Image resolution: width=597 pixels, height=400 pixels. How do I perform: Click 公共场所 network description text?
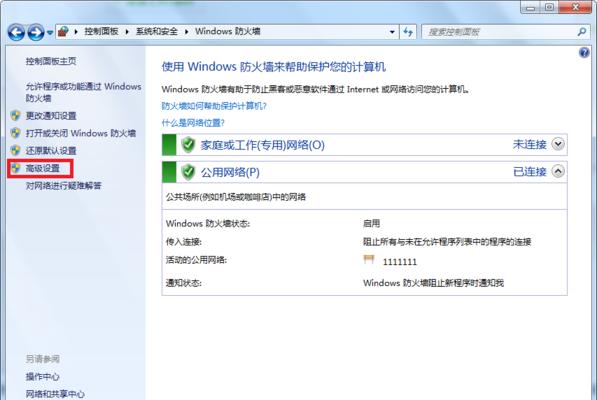[236, 197]
